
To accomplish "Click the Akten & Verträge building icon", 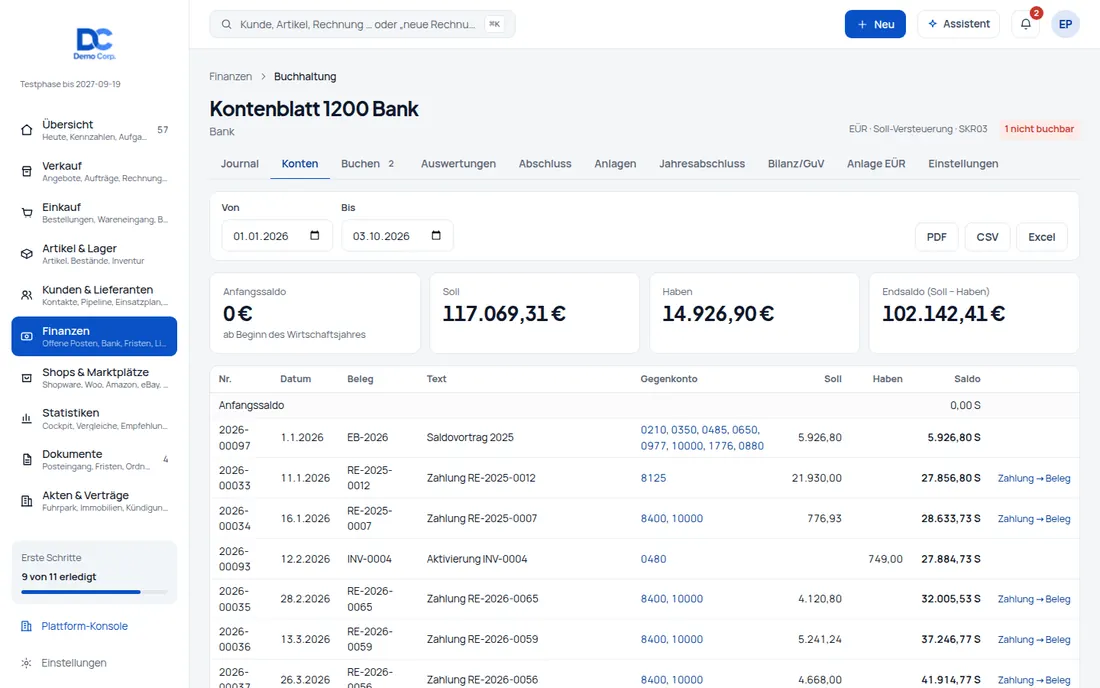I will [27, 501].
